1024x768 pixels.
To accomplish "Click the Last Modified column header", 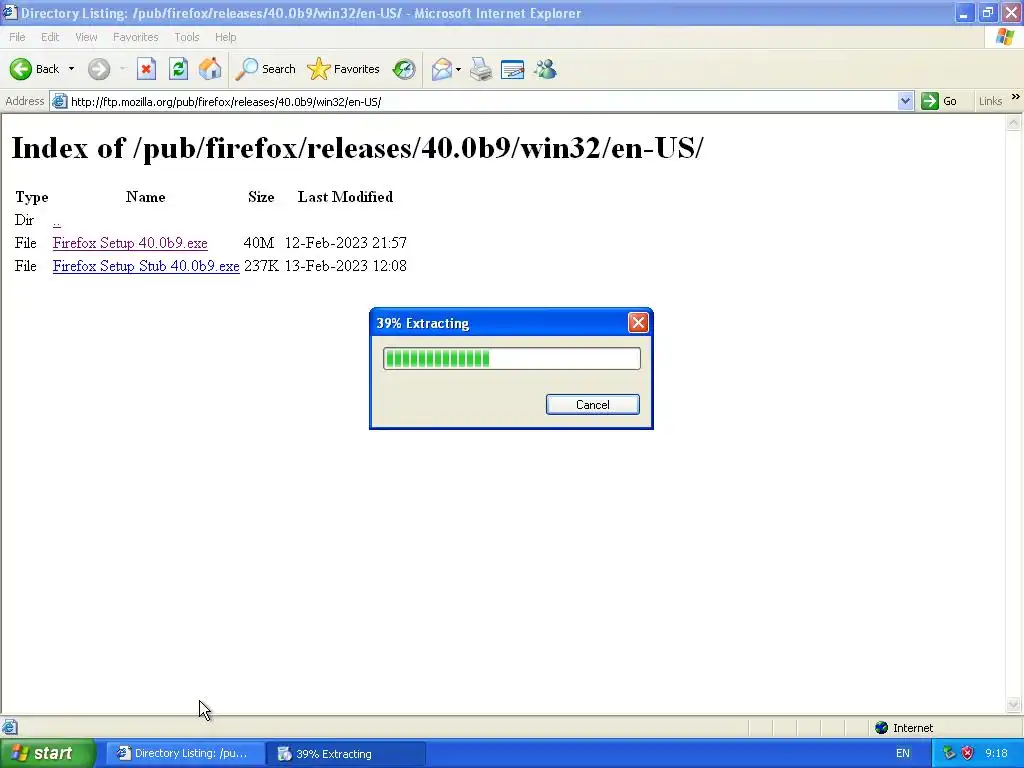I will point(345,197).
